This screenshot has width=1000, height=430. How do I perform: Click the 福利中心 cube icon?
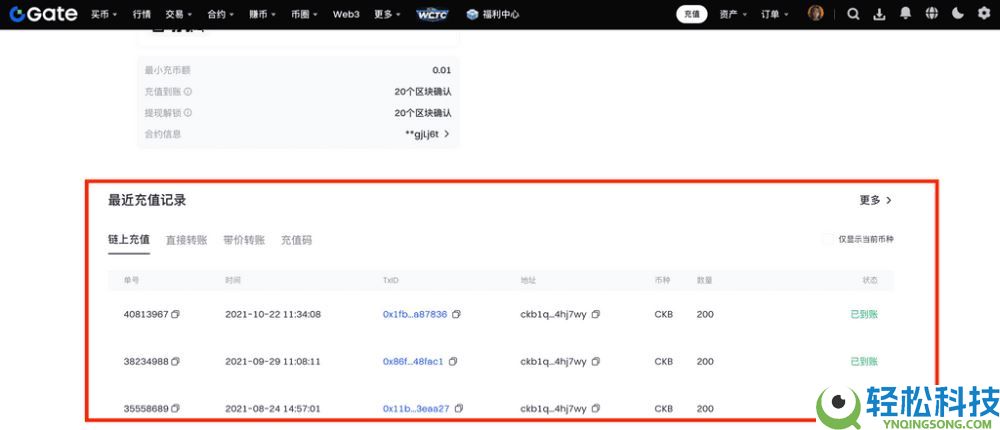pos(472,14)
